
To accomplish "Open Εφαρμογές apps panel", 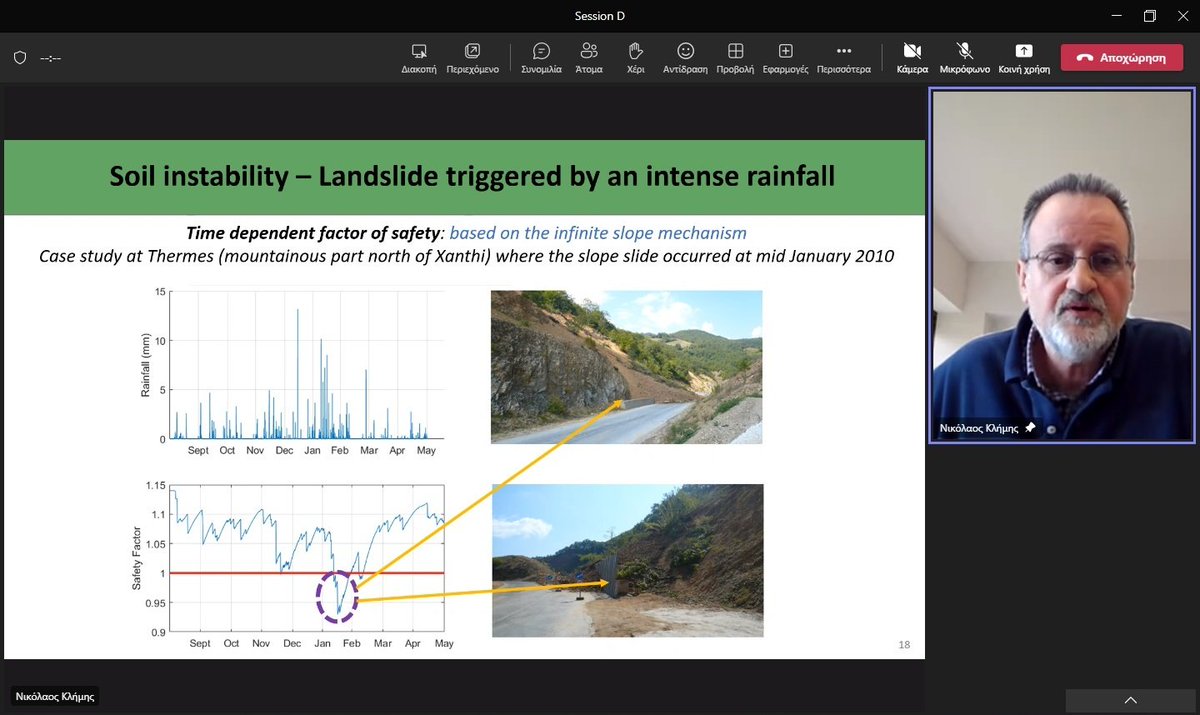I will pyautogui.click(x=785, y=58).
